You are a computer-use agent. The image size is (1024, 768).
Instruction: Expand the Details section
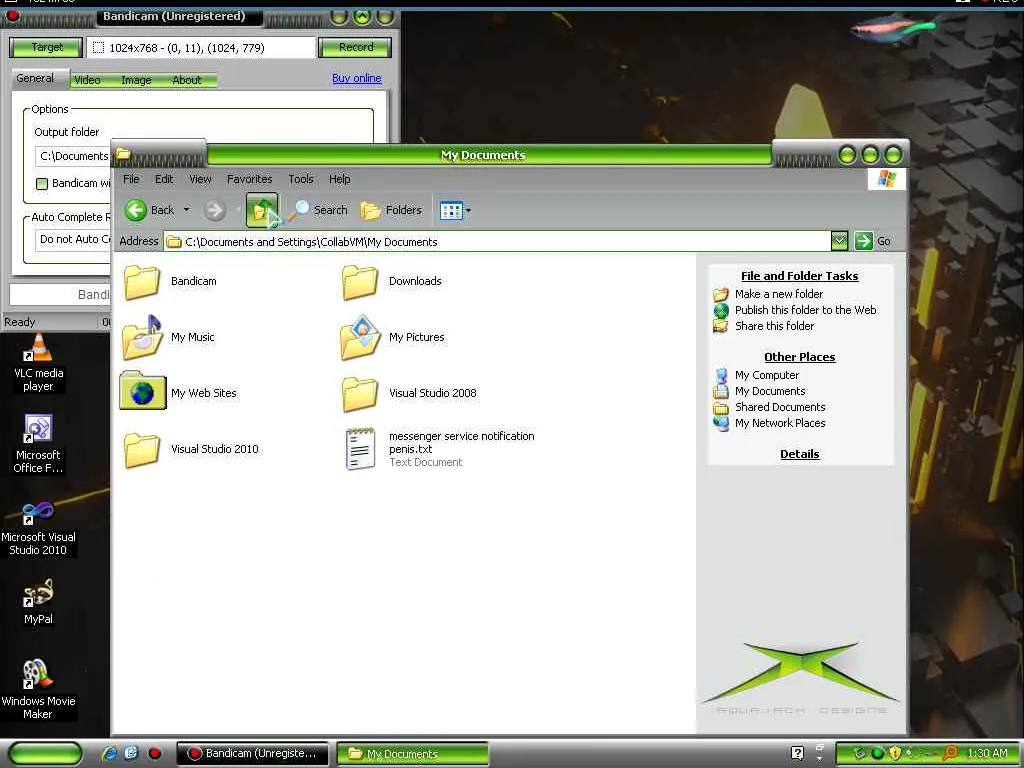(x=799, y=455)
